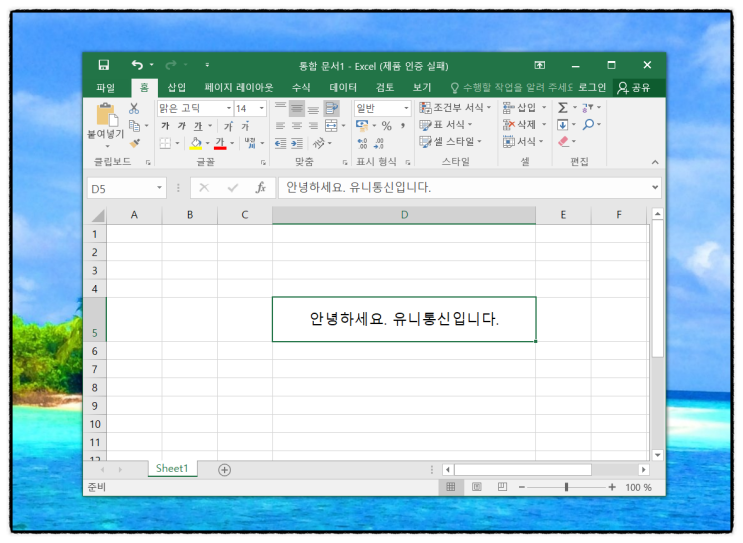Decrease font size with smaller 가 button
This screenshot has width=743, height=543.
245,126
